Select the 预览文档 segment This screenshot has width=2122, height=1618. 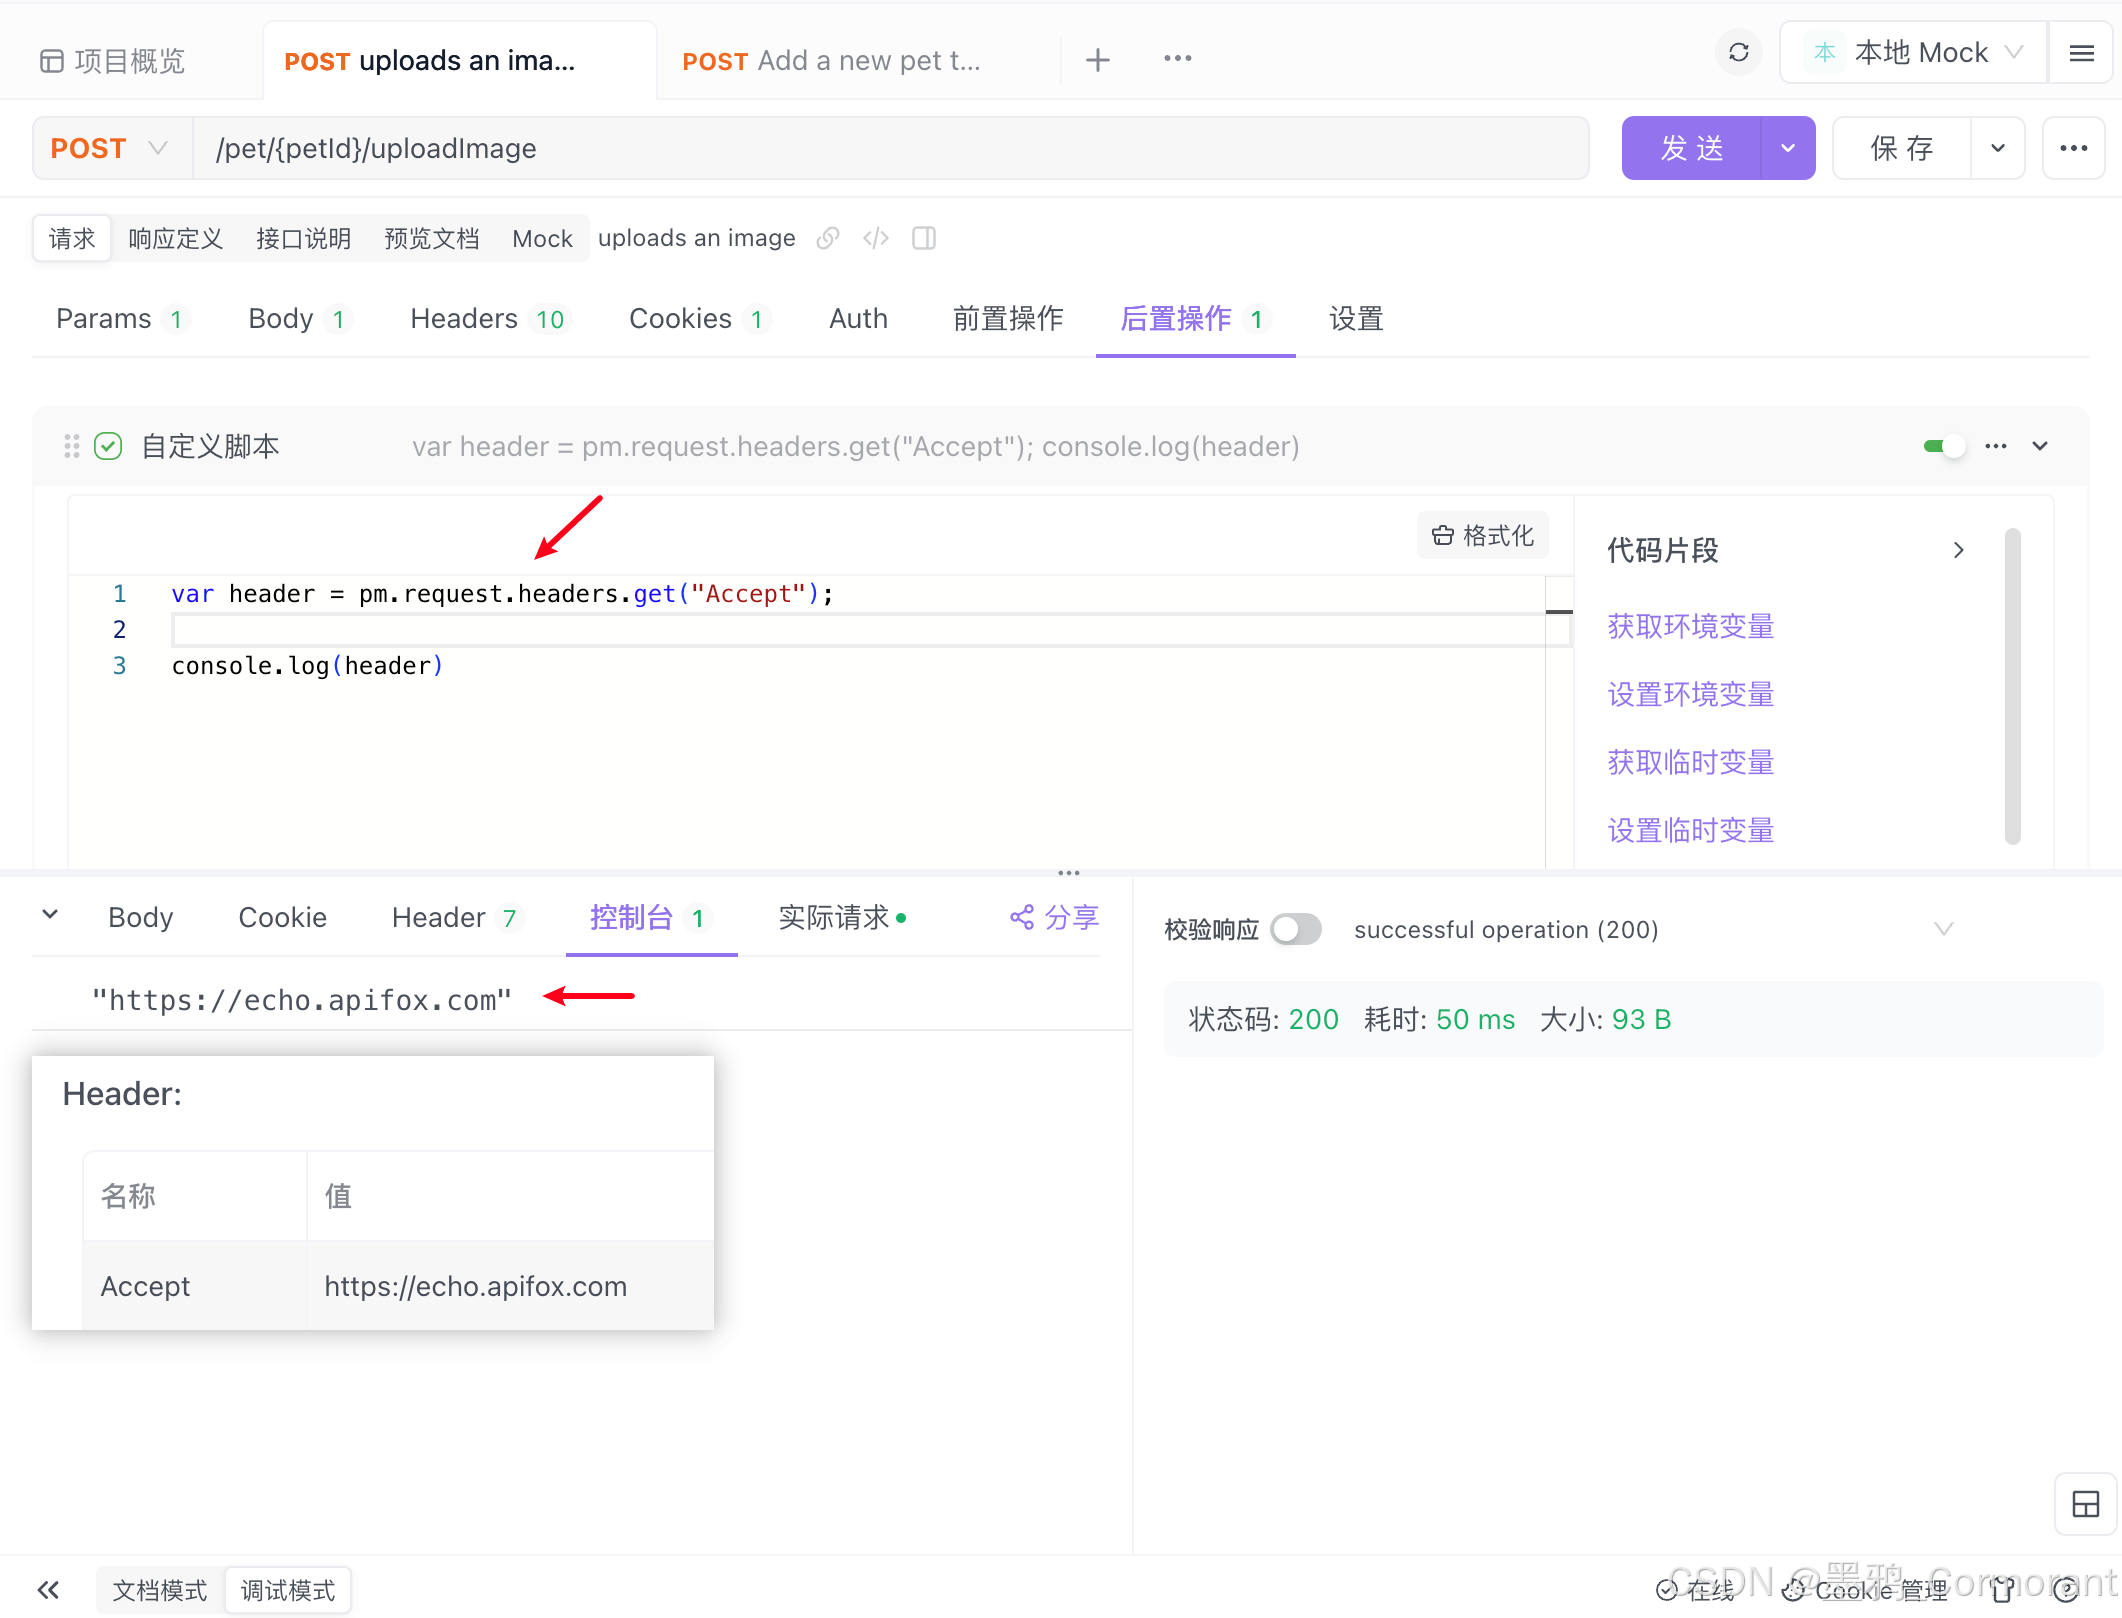pyautogui.click(x=431, y=238)
